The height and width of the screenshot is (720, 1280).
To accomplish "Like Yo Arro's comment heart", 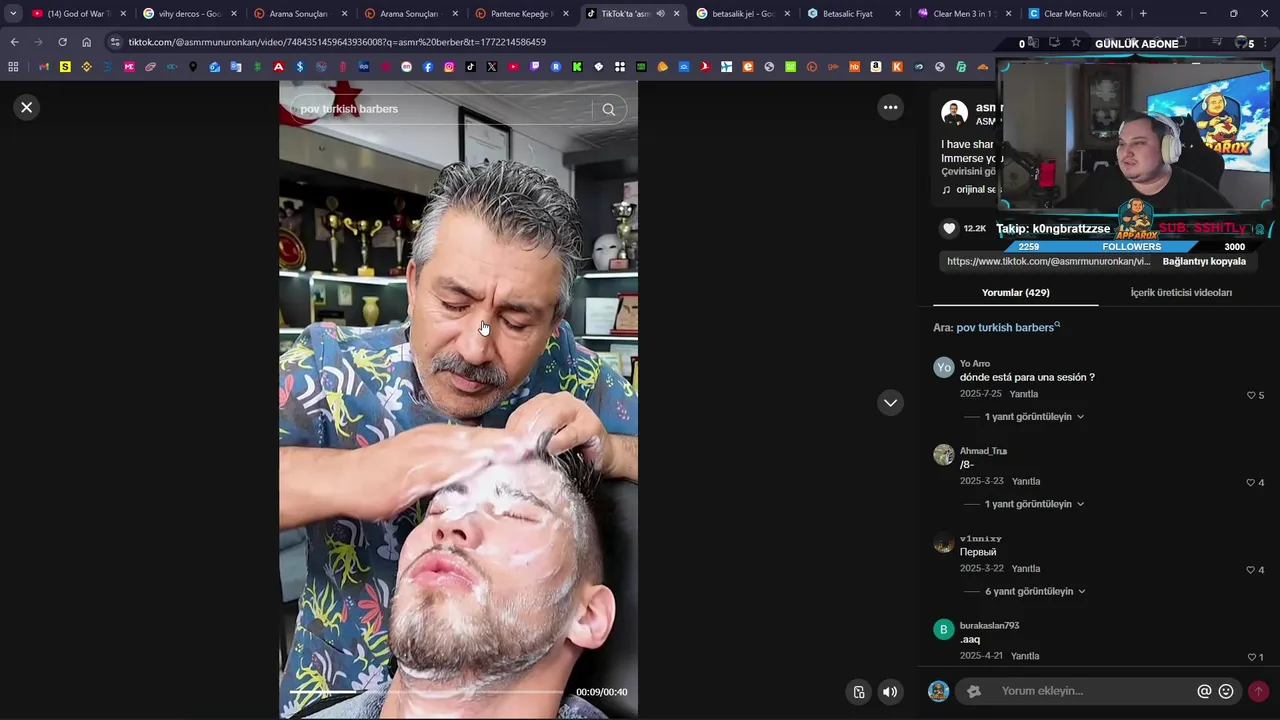I will click(1251, 395).
